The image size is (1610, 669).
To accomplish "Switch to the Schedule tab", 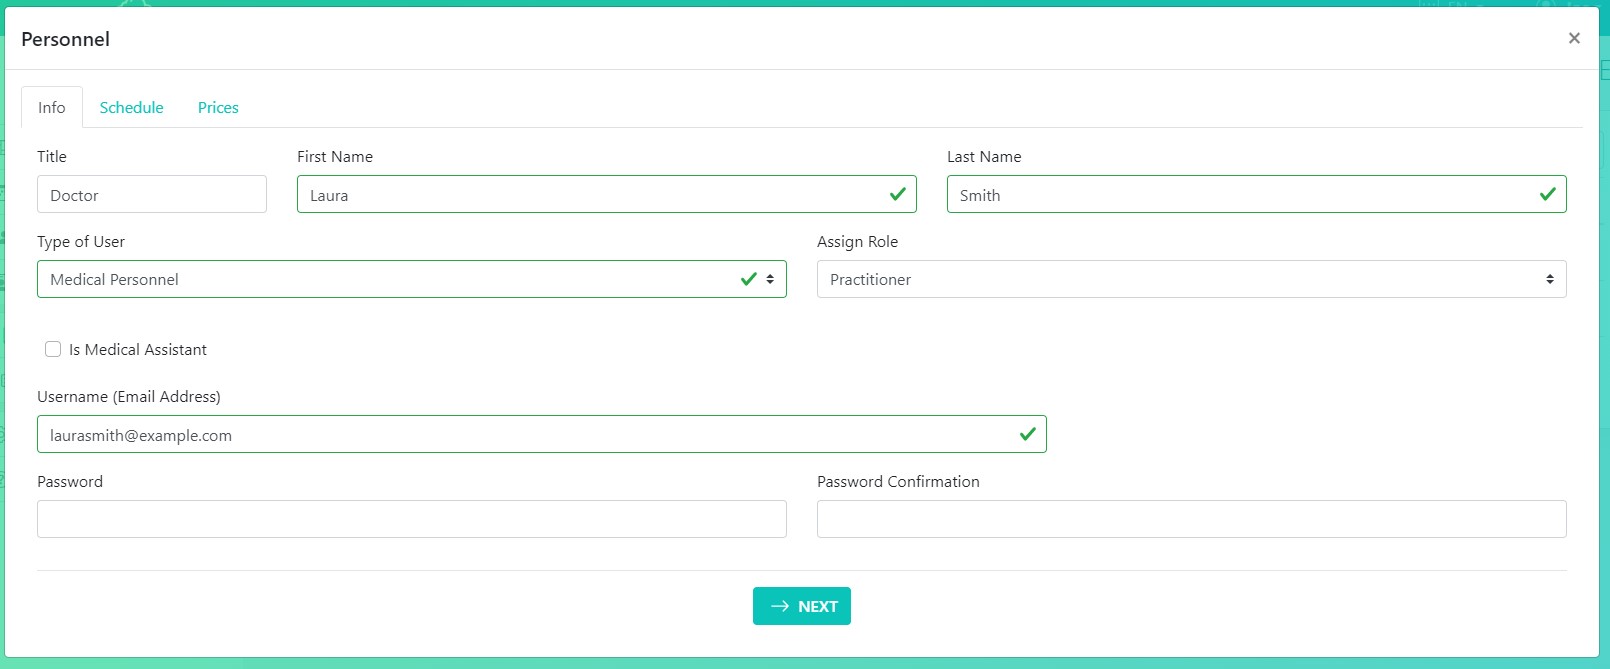I will [x=131, y=107].
